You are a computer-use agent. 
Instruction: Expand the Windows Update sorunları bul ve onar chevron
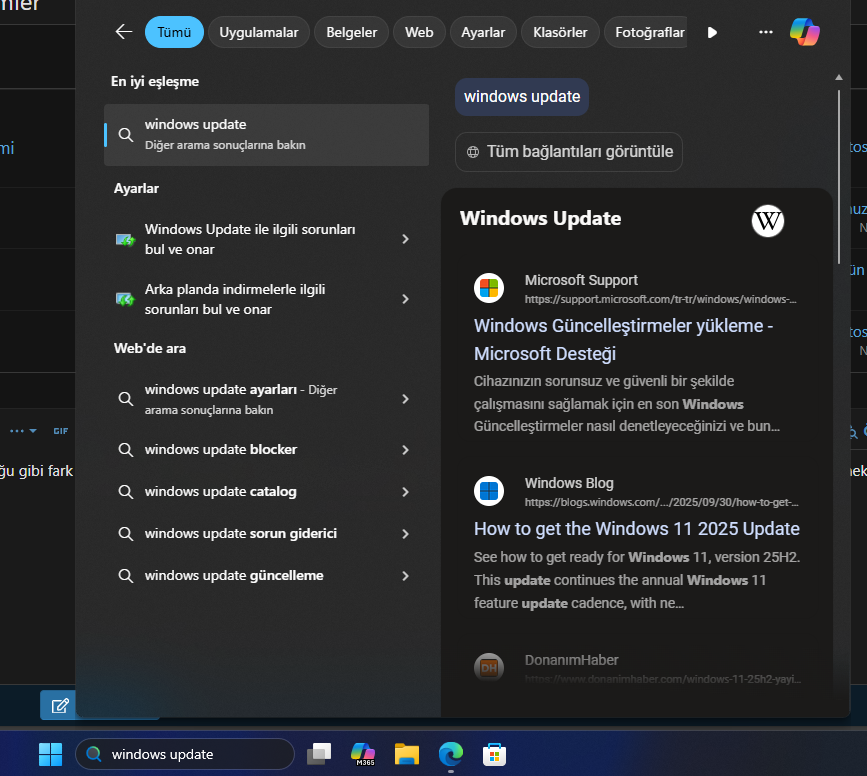[x=405, y=239]
